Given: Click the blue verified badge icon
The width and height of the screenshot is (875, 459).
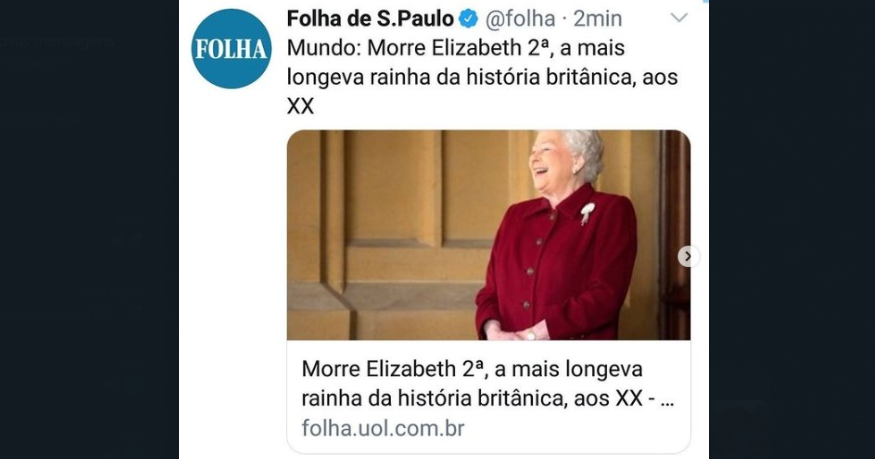Looking at the screenshot, I should click(x=468, y=19).
